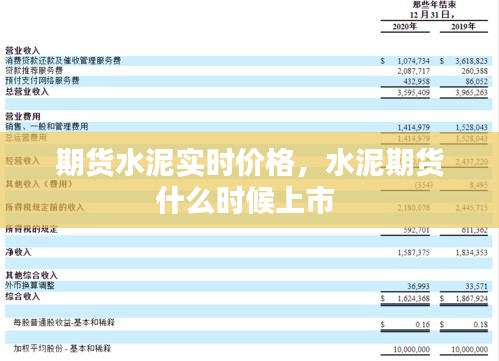Viewport: 499px width, 361px height.
Task: Click the 外币换算调整 row label
Action: click(30, 285)
